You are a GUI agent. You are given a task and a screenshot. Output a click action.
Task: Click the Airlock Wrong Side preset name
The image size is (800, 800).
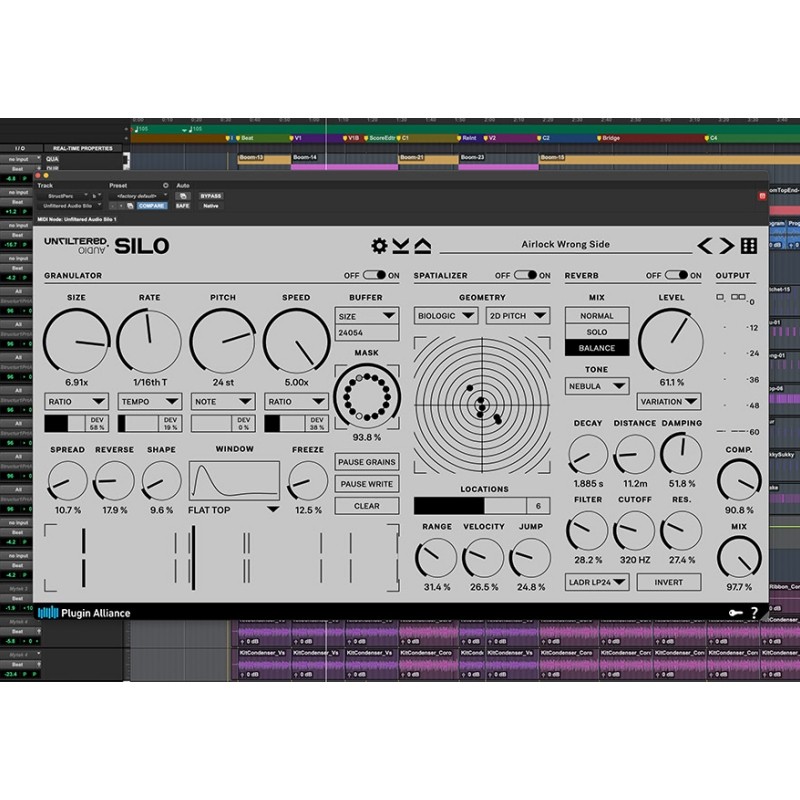[565, 244]
